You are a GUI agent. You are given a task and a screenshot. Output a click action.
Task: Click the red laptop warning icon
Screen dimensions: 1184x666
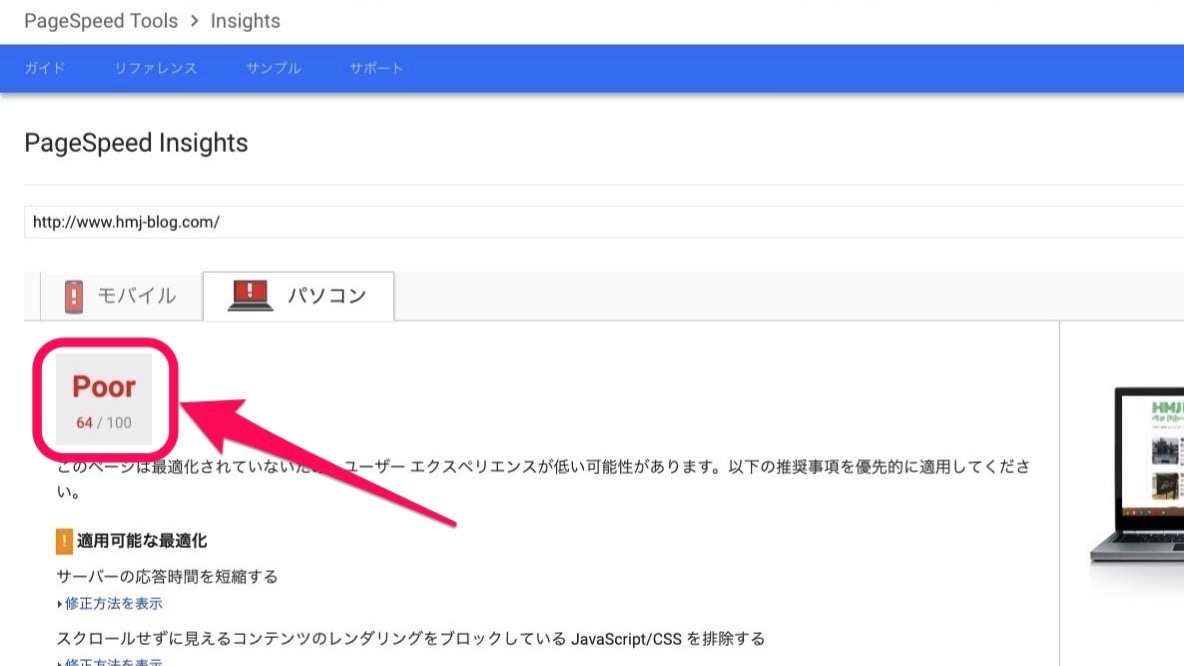pyautogui.click(x=250, y=295)
